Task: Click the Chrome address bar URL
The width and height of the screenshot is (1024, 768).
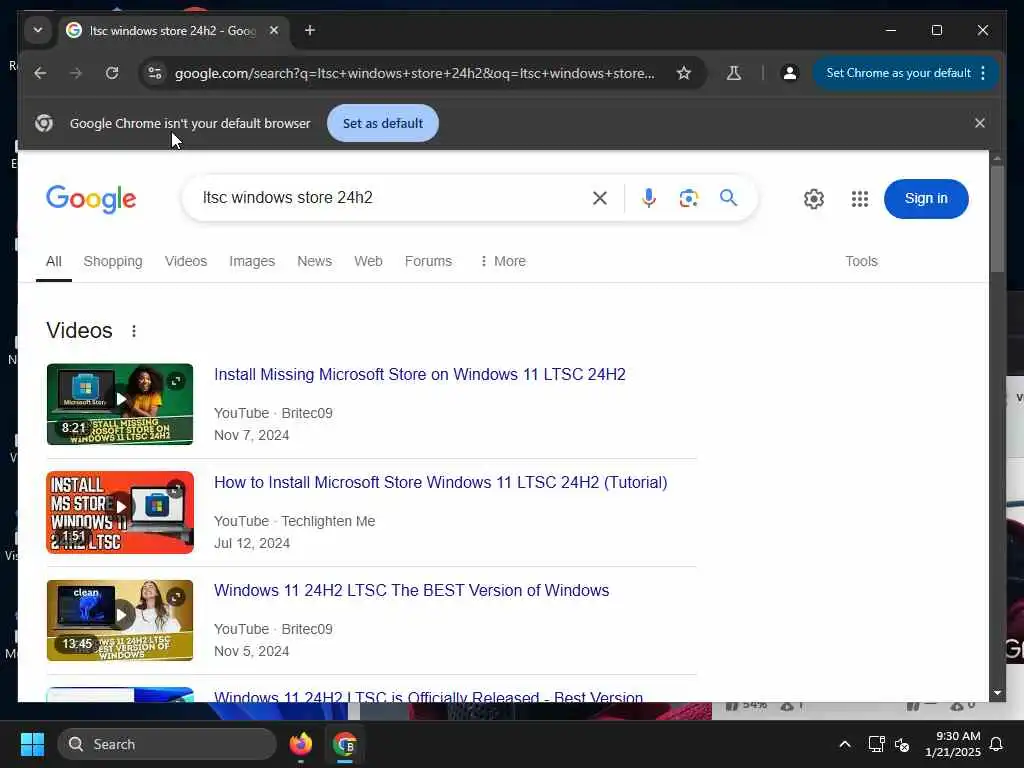Action: pyautogui.click(x=415, y=73)
